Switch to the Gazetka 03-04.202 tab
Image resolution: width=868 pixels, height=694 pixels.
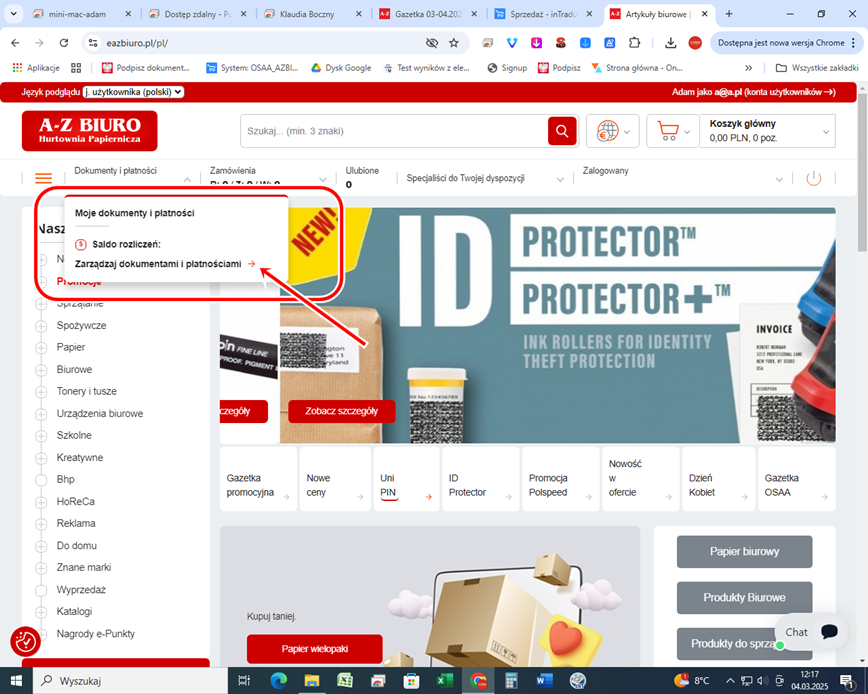click(428, 14)
